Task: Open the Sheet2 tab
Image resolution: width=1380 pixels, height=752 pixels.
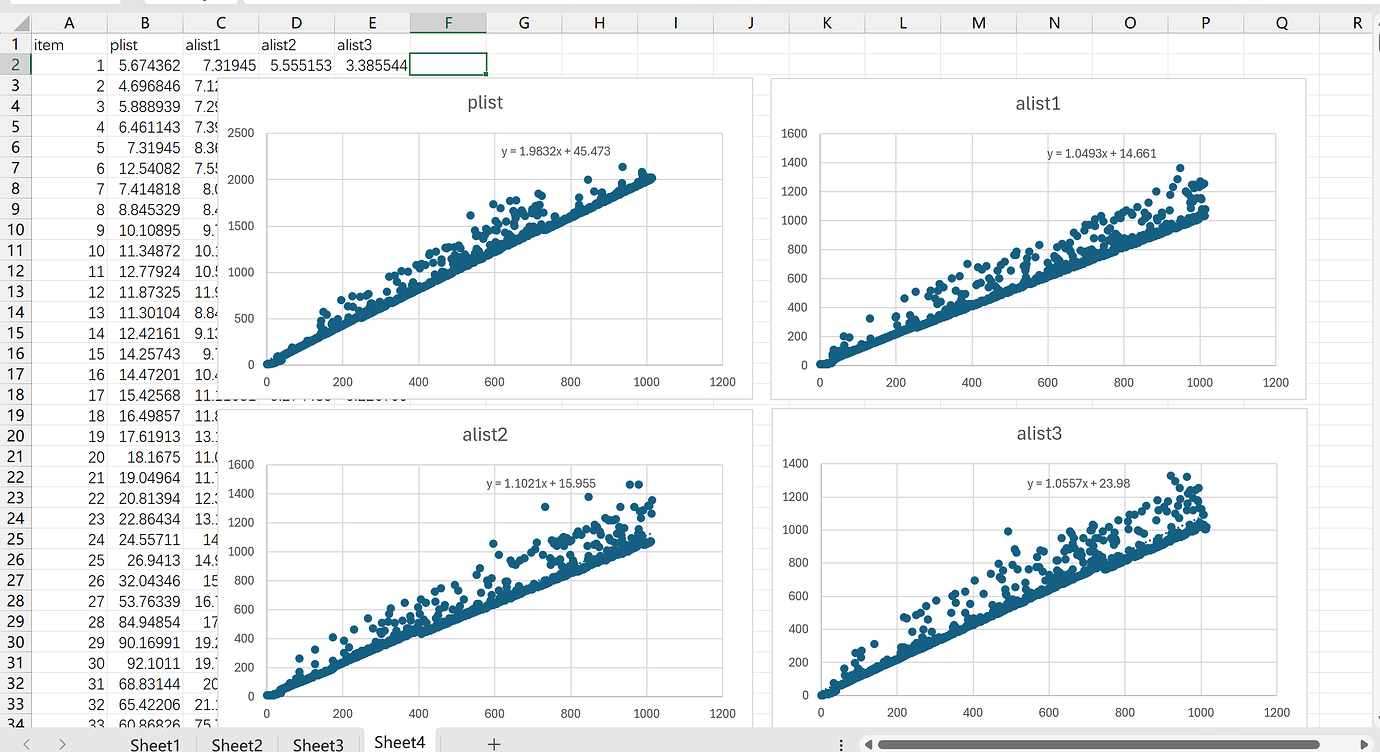Action: click(x=237, y=743)
